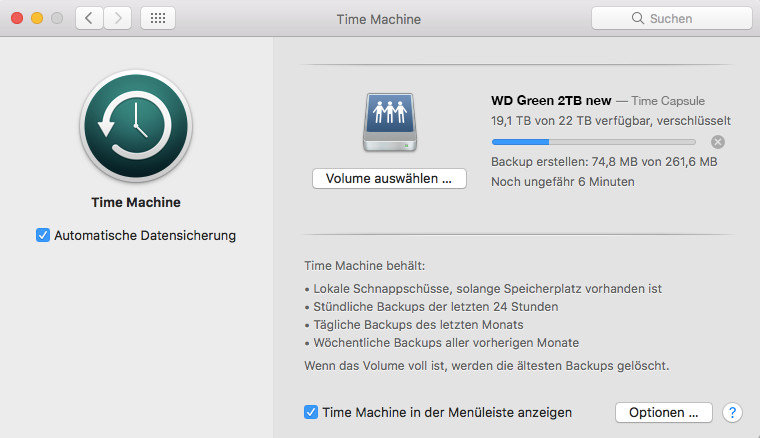Cancel the backup with the progress X icon
Image resolution: width=760 pixels, height=438 pixels.
pyautogui.click(x=718, y=142)
